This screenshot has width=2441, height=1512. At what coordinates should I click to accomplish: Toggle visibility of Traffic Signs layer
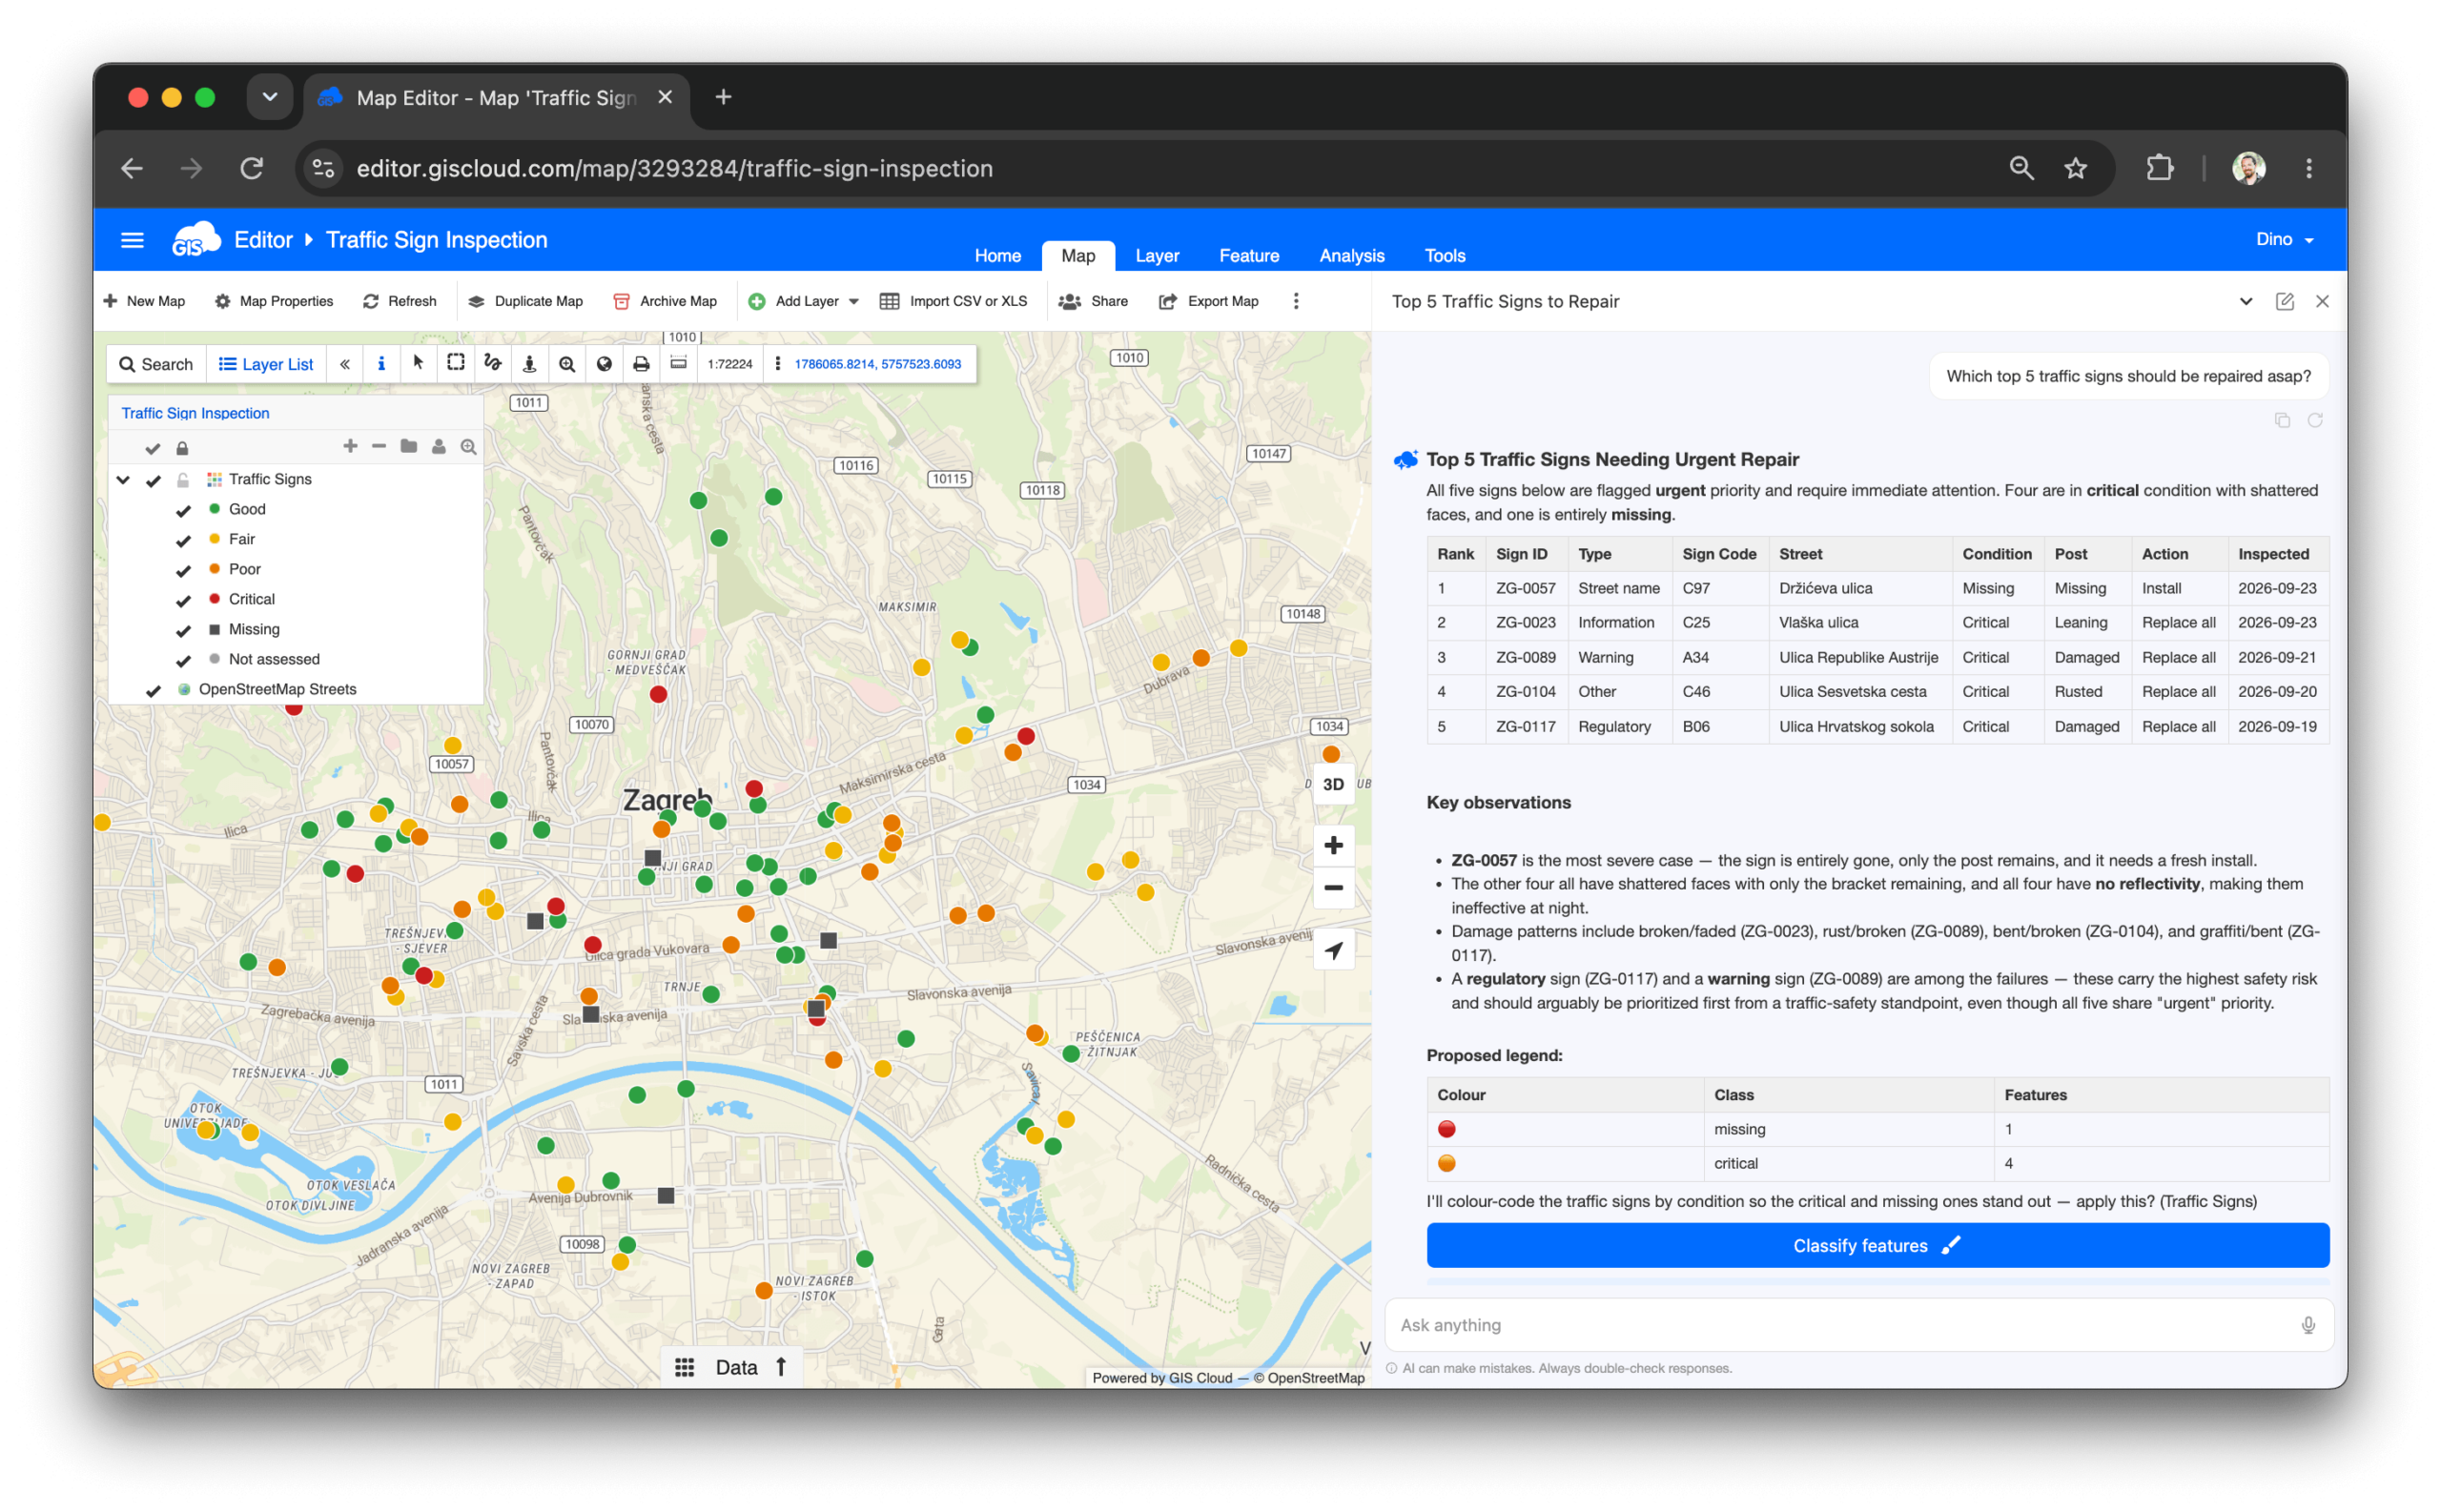coord(153,480)
